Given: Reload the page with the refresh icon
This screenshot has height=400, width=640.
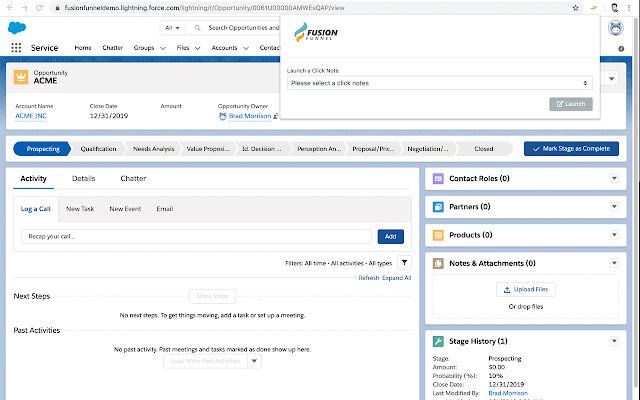Looking at the screenshot, I should coord(39,8).
